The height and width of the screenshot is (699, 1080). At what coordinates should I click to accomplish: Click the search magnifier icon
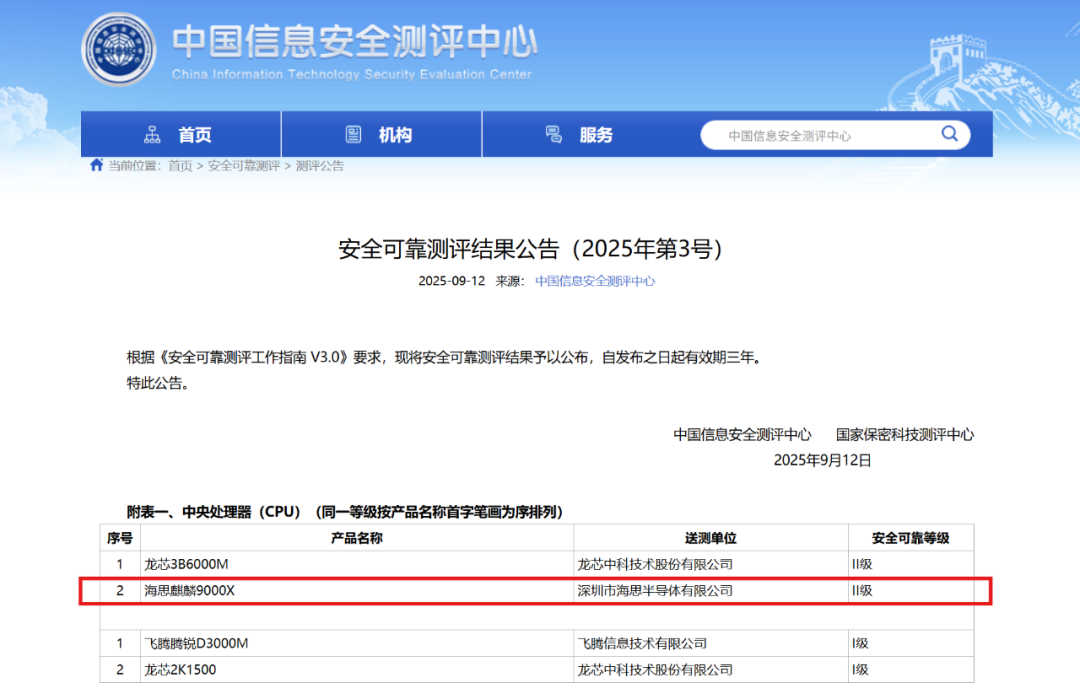pos(950,135)
